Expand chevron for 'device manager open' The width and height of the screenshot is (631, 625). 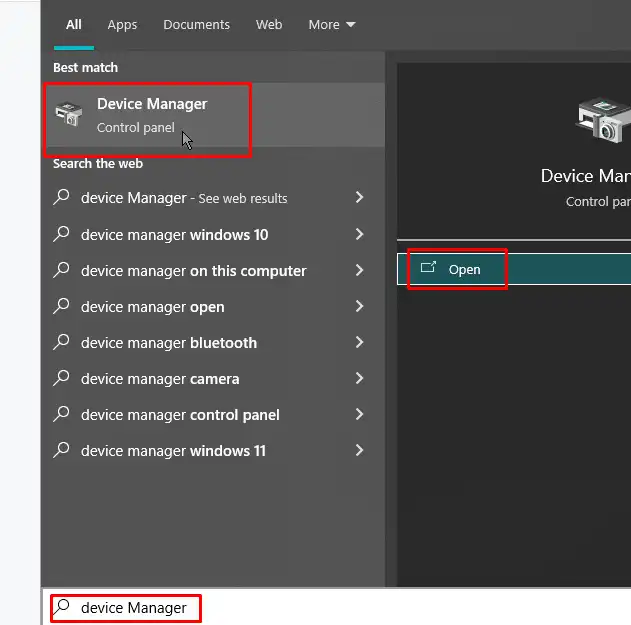[x=359, y=307]
